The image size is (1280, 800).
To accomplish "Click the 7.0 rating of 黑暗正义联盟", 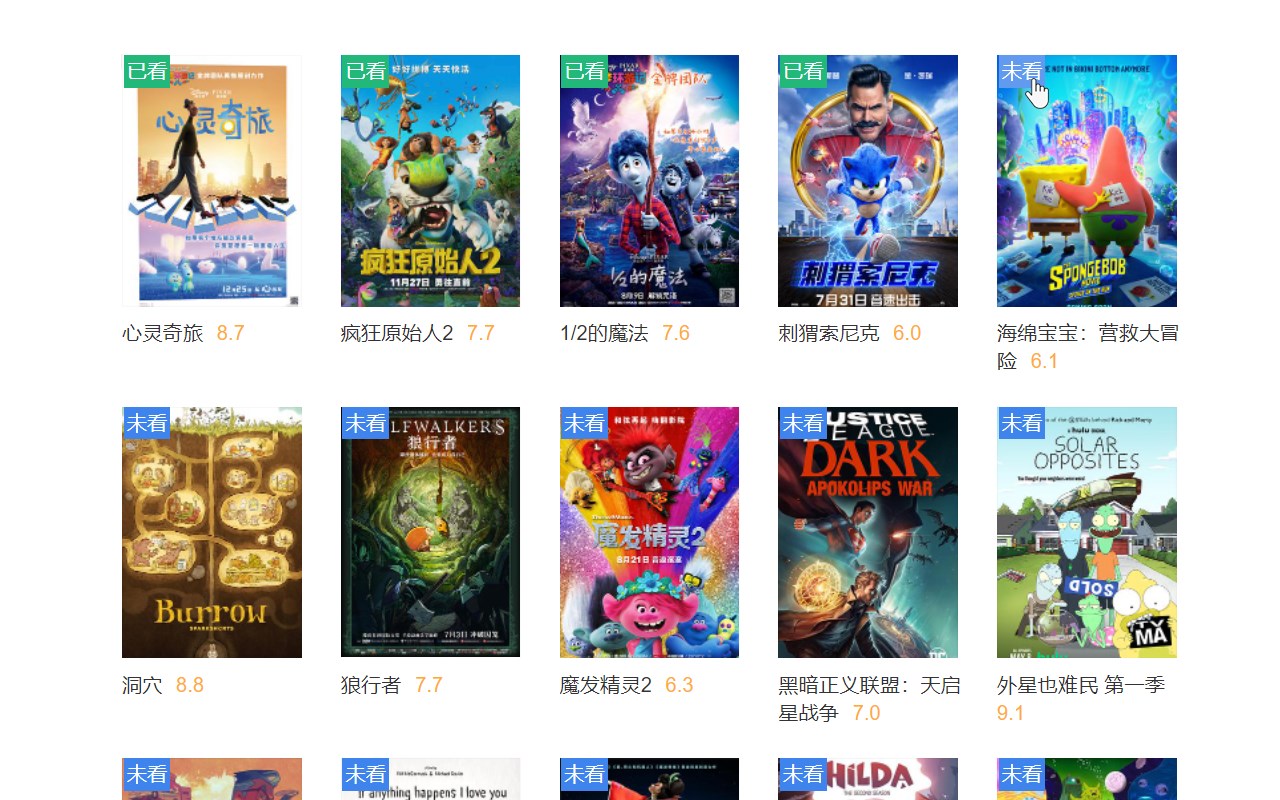I will 866,713.
